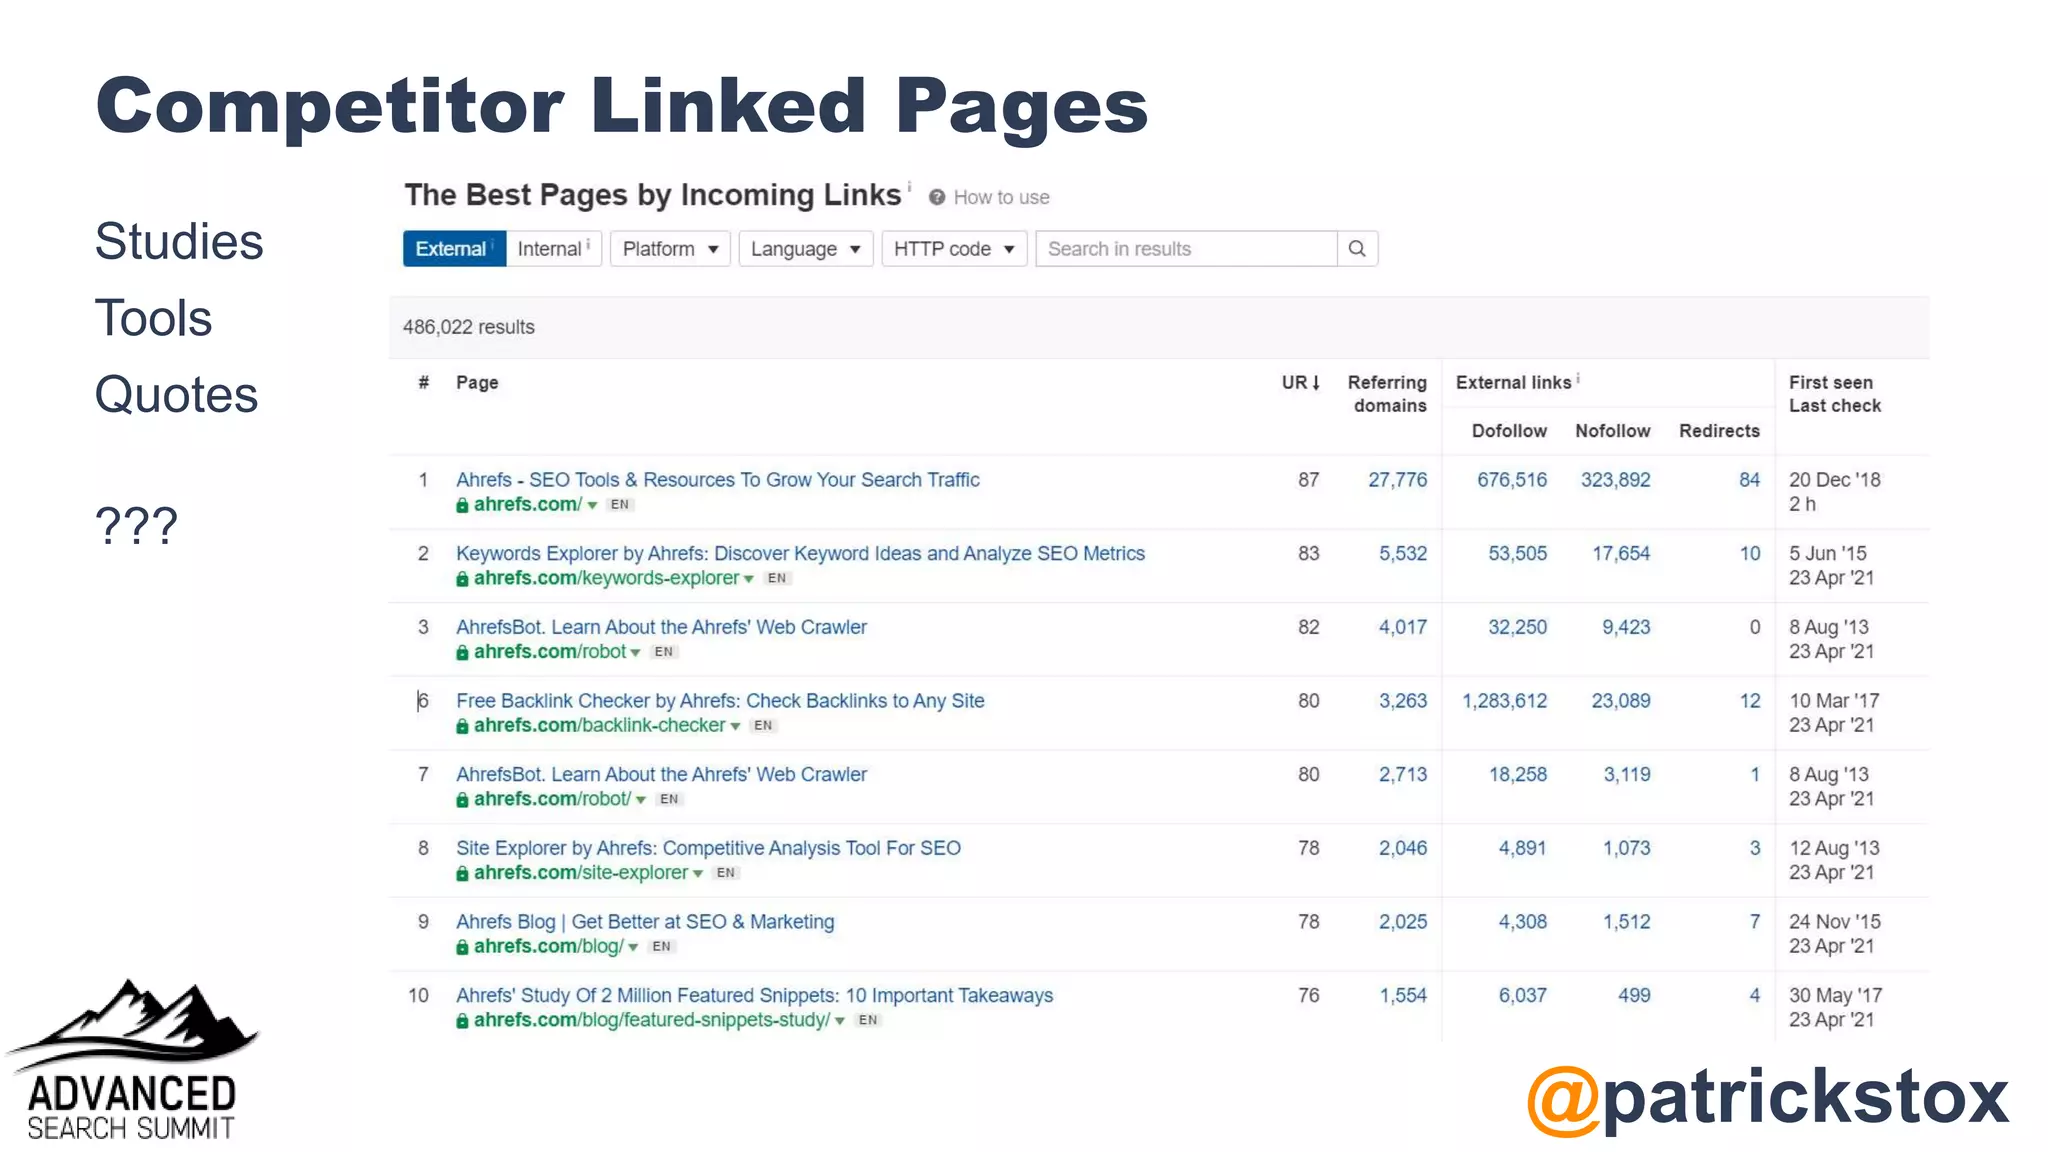
Task: Open Study Of 2 Million Featured Snippets link
Action: [x=754, y=996]
